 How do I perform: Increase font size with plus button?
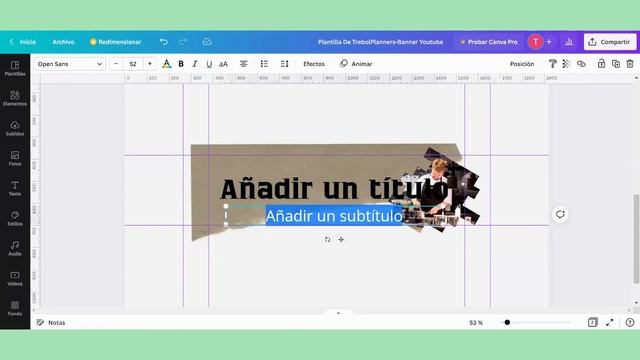[150, 64]
